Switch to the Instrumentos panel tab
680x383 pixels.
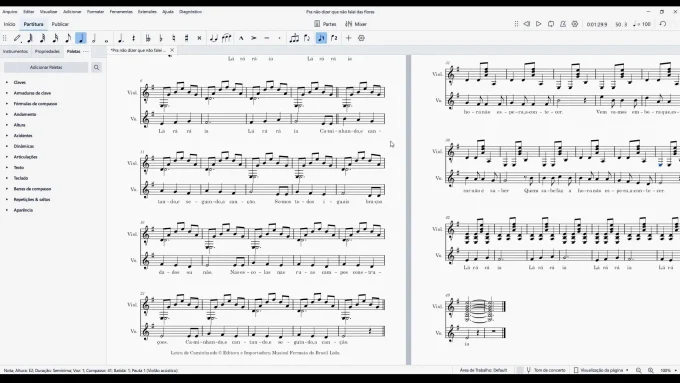tap(15, 51)
